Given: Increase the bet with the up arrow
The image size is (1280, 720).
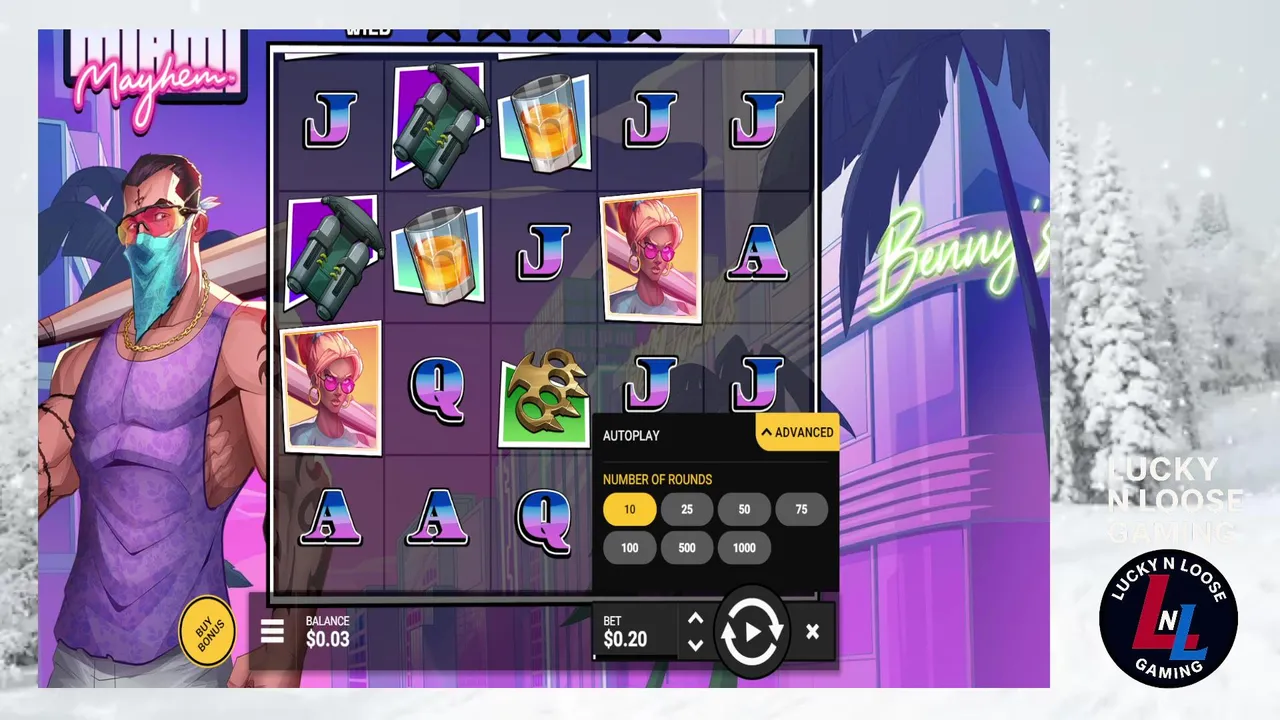Looking at the screenshot, I should point(696,619).
